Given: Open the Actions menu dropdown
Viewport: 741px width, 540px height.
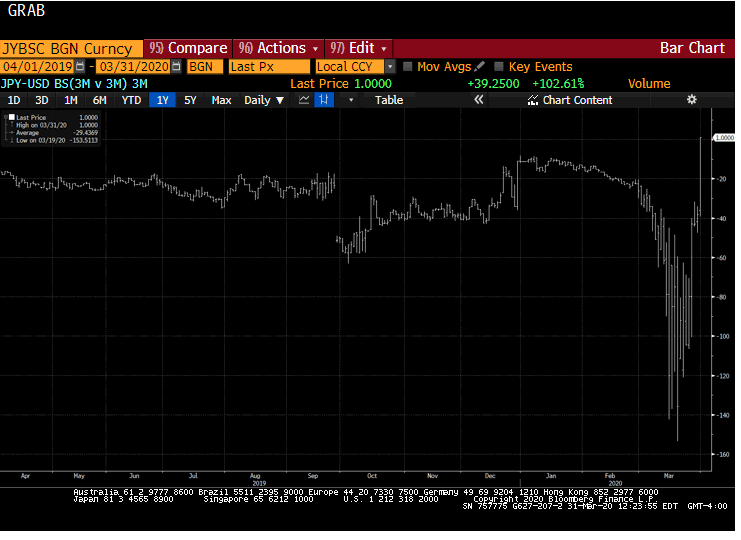Looking at the screenshot, I should click(x=315, y=49).
